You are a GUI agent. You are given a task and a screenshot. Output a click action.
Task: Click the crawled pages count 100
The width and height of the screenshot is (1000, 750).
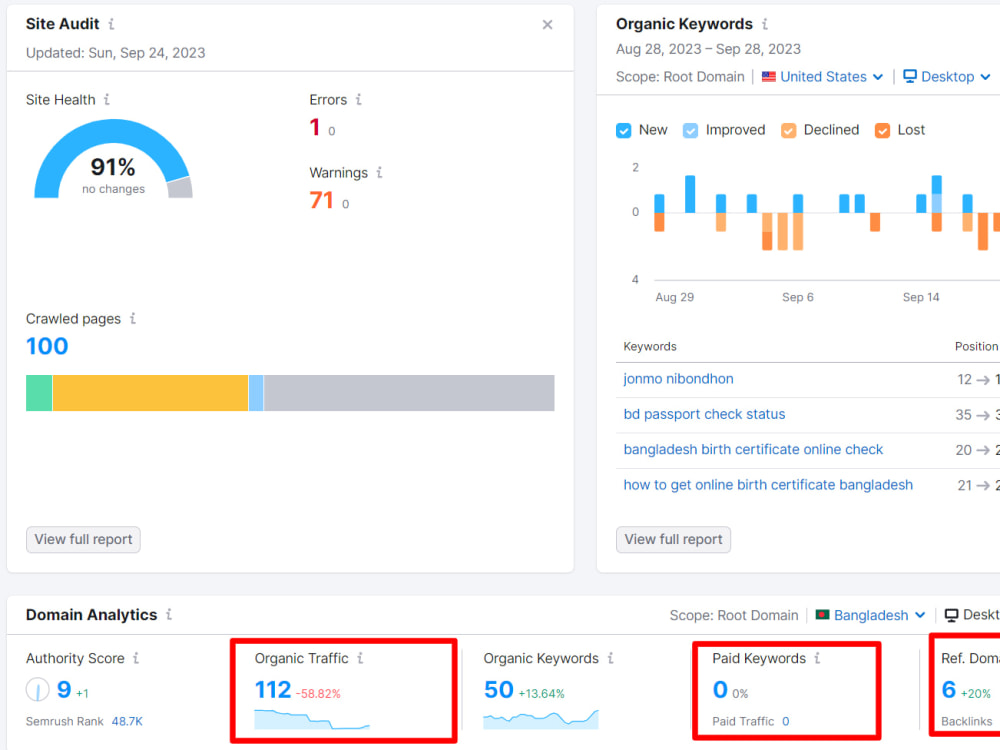pos(47,346)
